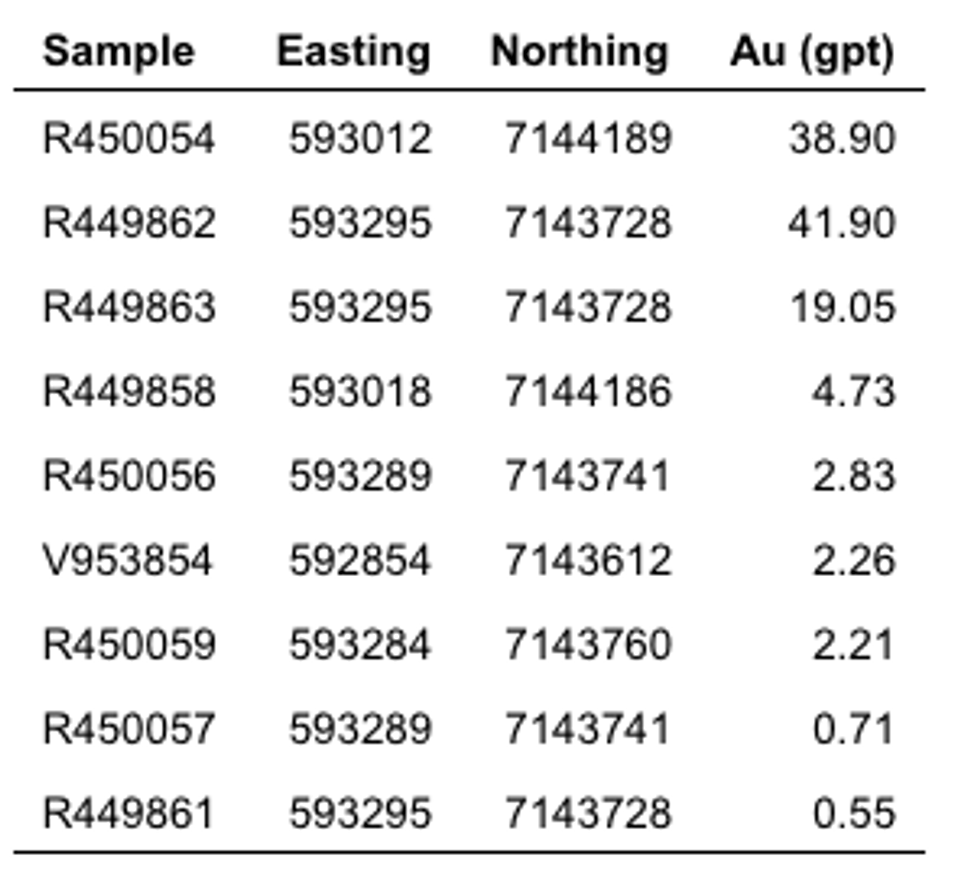Click sample ID R450057

click(x=129, y=728)
